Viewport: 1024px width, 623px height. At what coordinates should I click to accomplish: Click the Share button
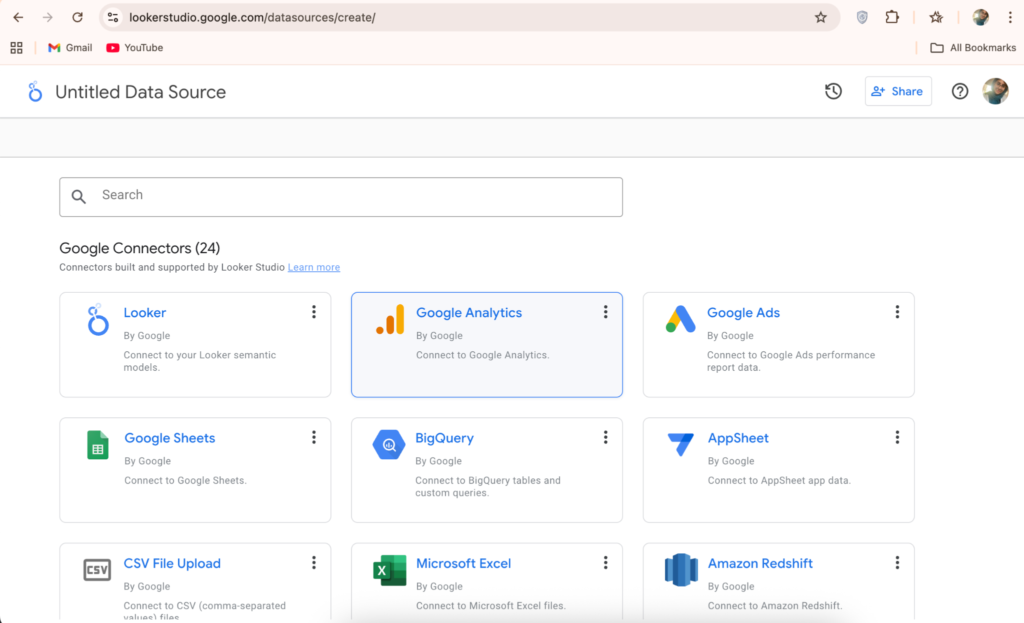coord(897,91)
